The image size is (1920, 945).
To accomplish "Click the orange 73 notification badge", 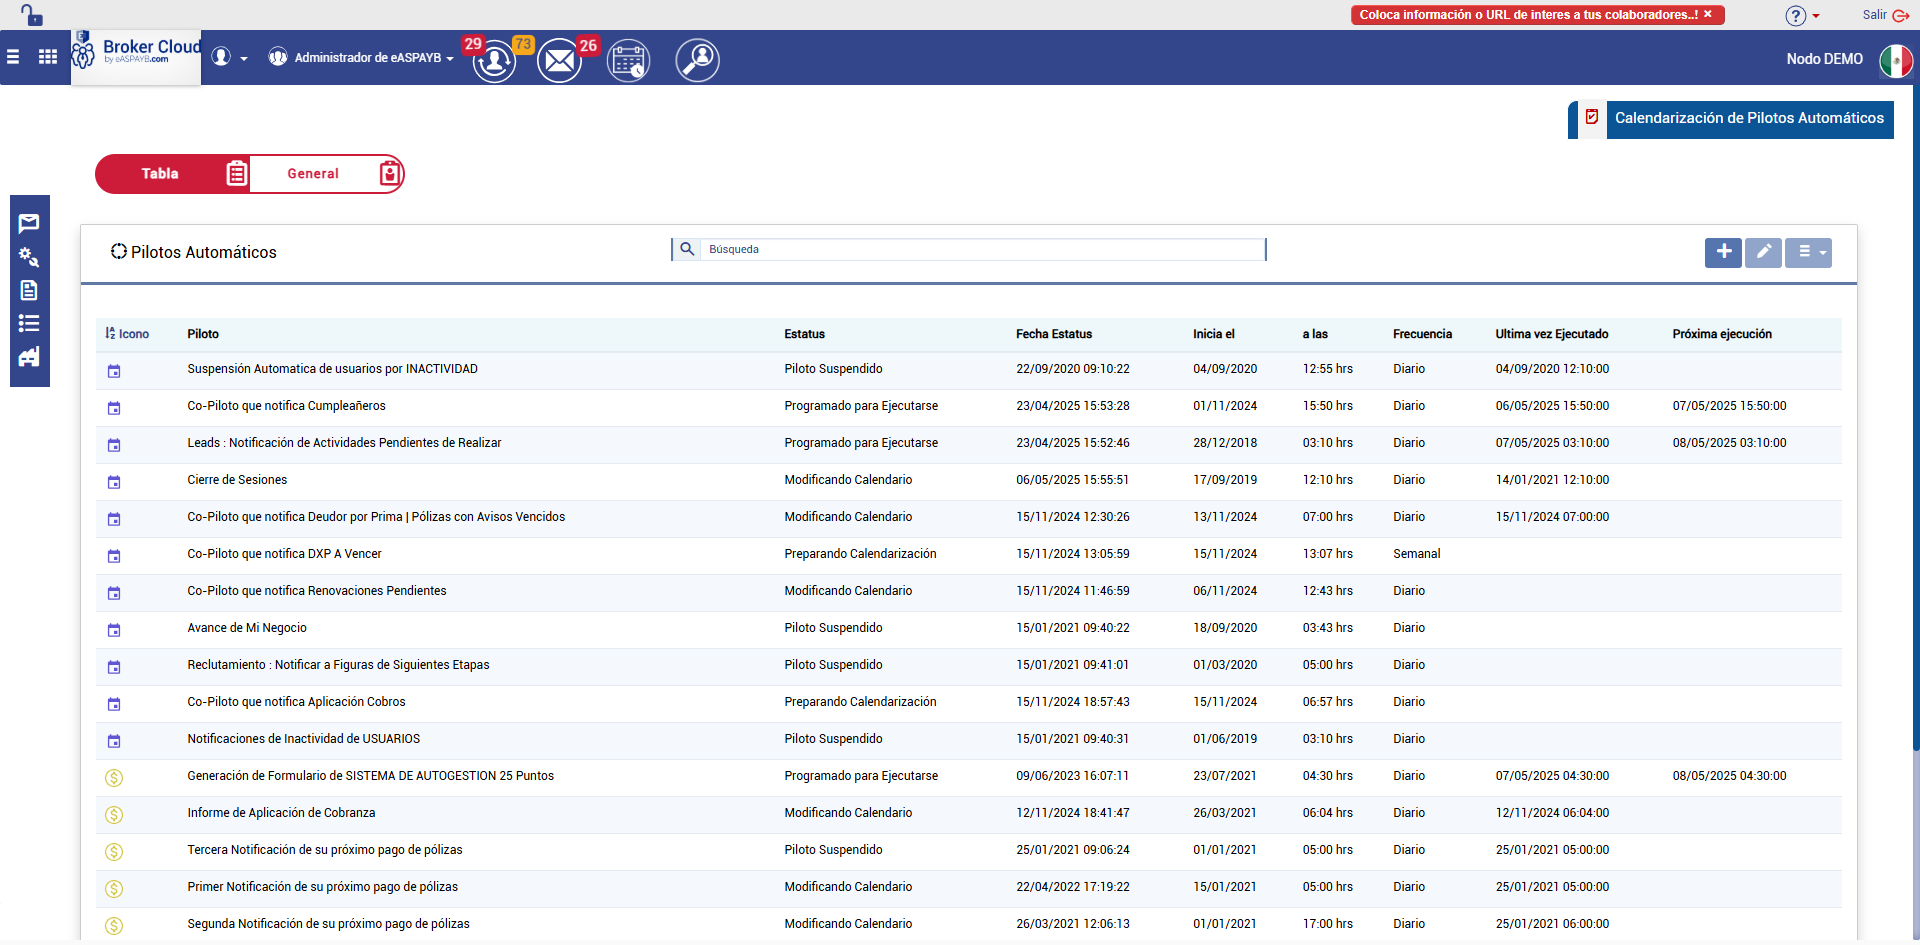I will (x=523, y=45).
